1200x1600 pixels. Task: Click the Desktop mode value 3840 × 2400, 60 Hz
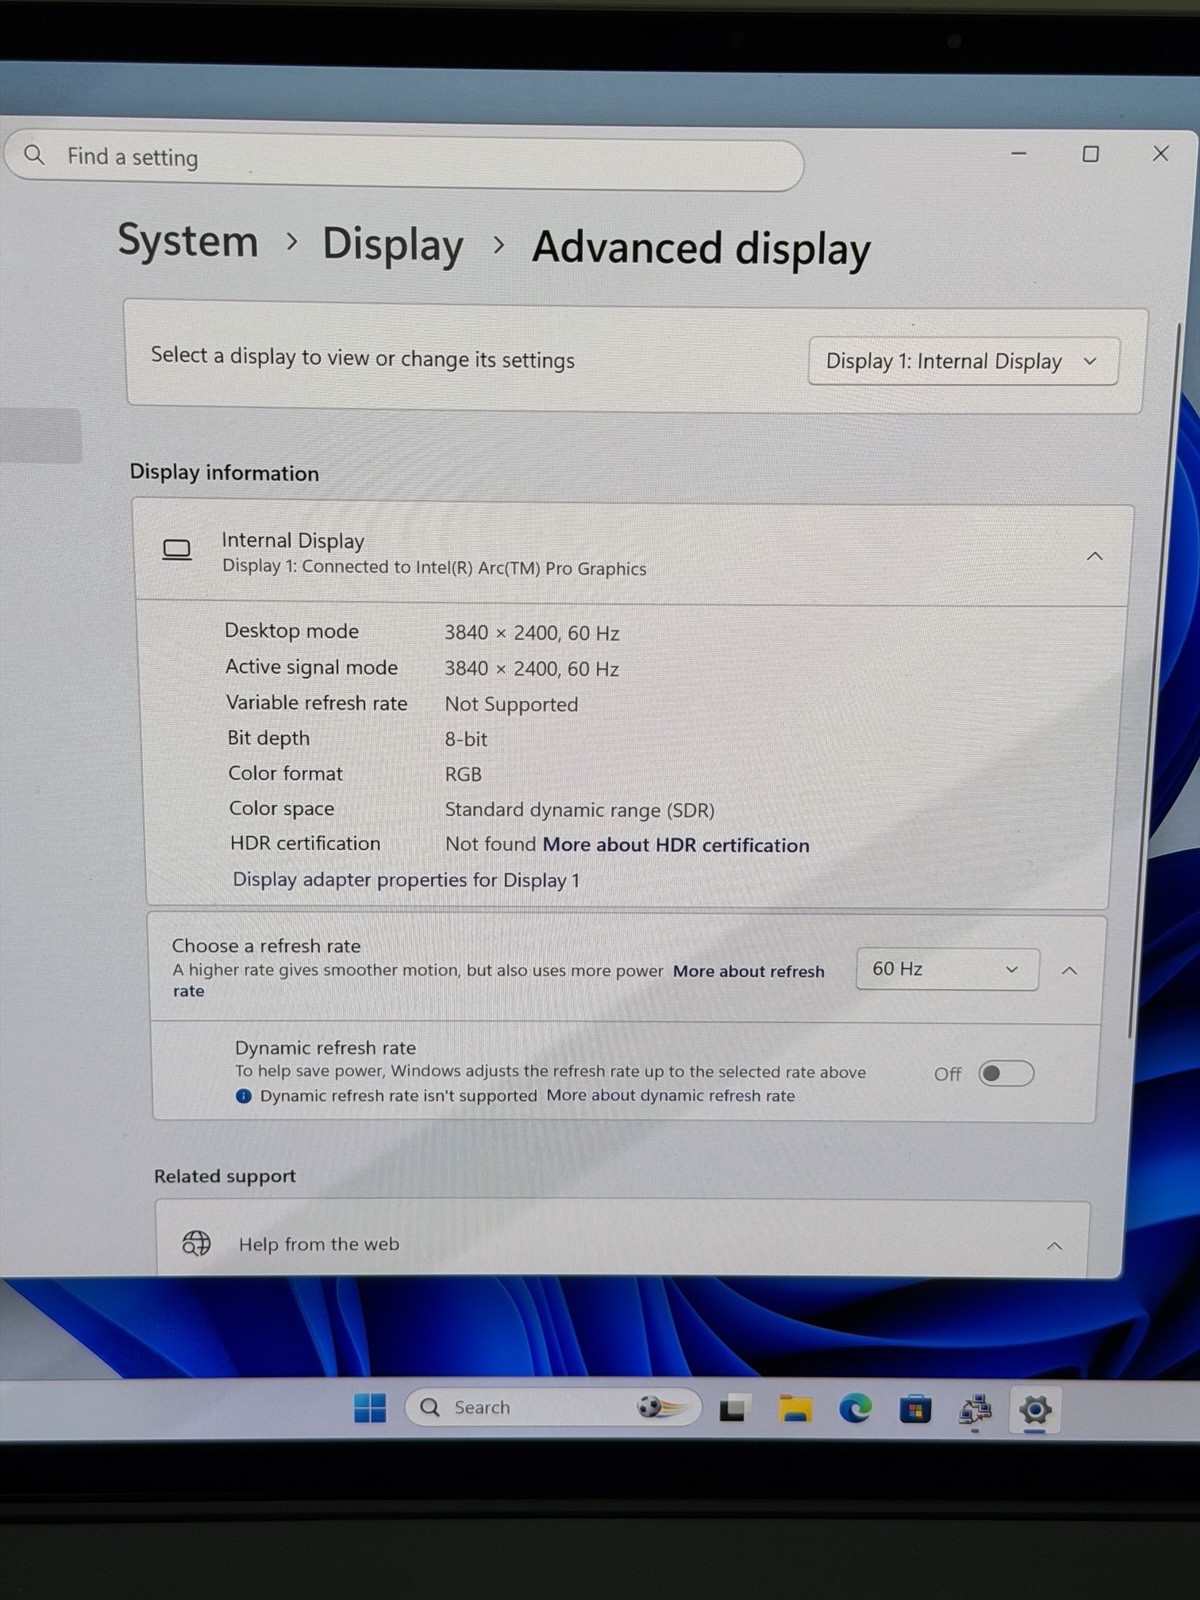click(532, 633)
